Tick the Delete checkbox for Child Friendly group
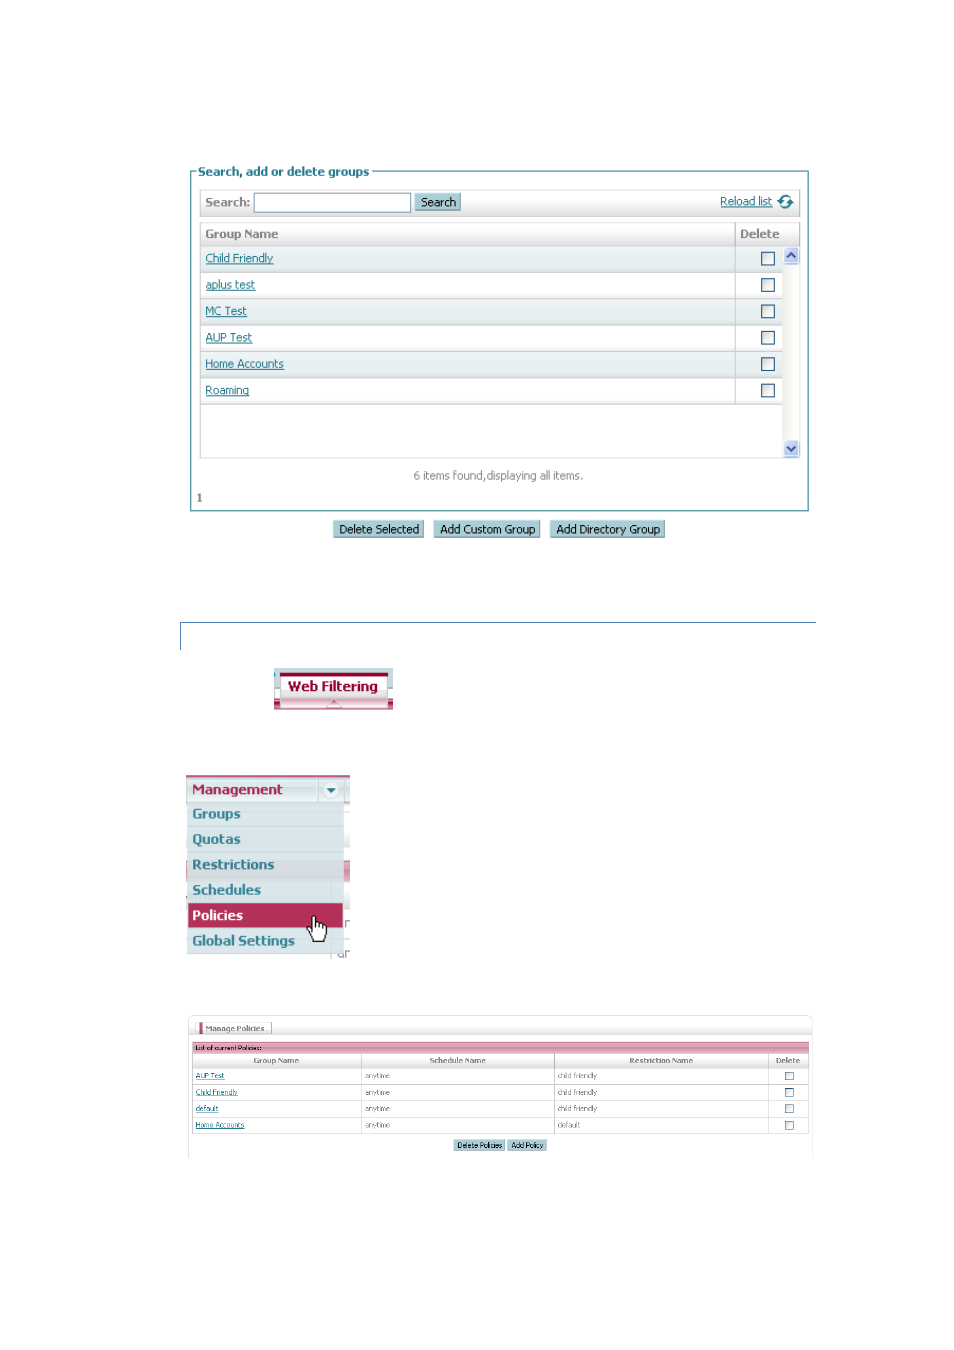Viewport: 954px width, 1350px height. pyautogui.click(x=768, y=259)
